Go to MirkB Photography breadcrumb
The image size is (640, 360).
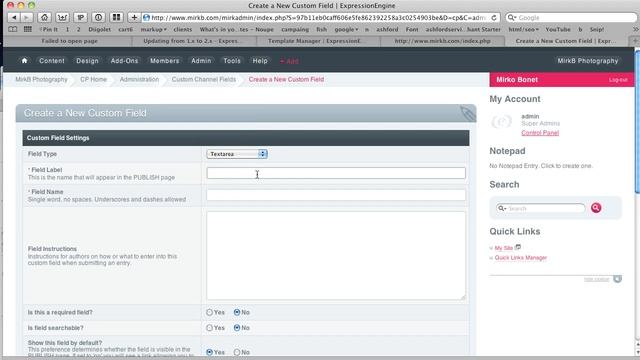pos(41,79)
